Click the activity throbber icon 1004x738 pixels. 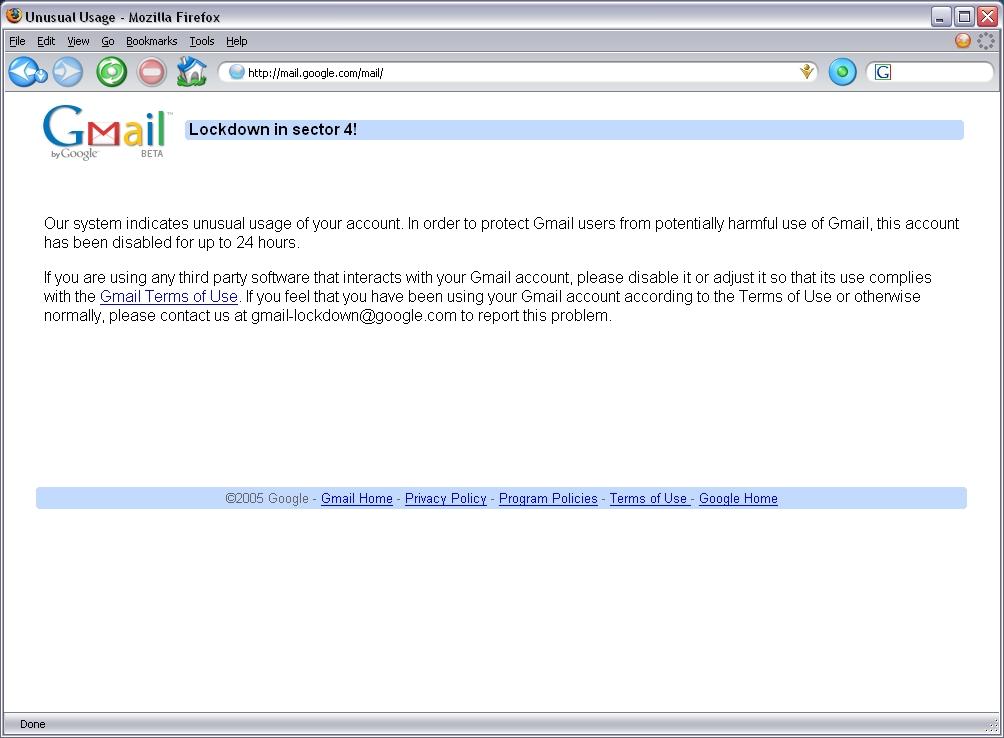click(985, 40)
